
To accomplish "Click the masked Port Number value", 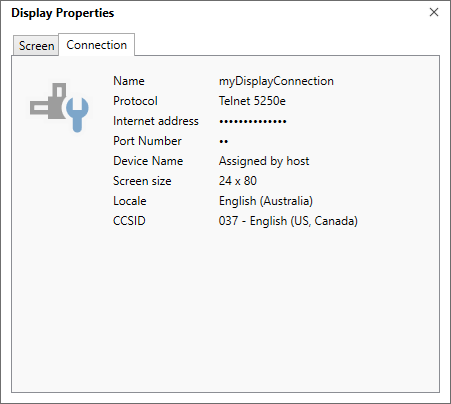I will (223, 142).
